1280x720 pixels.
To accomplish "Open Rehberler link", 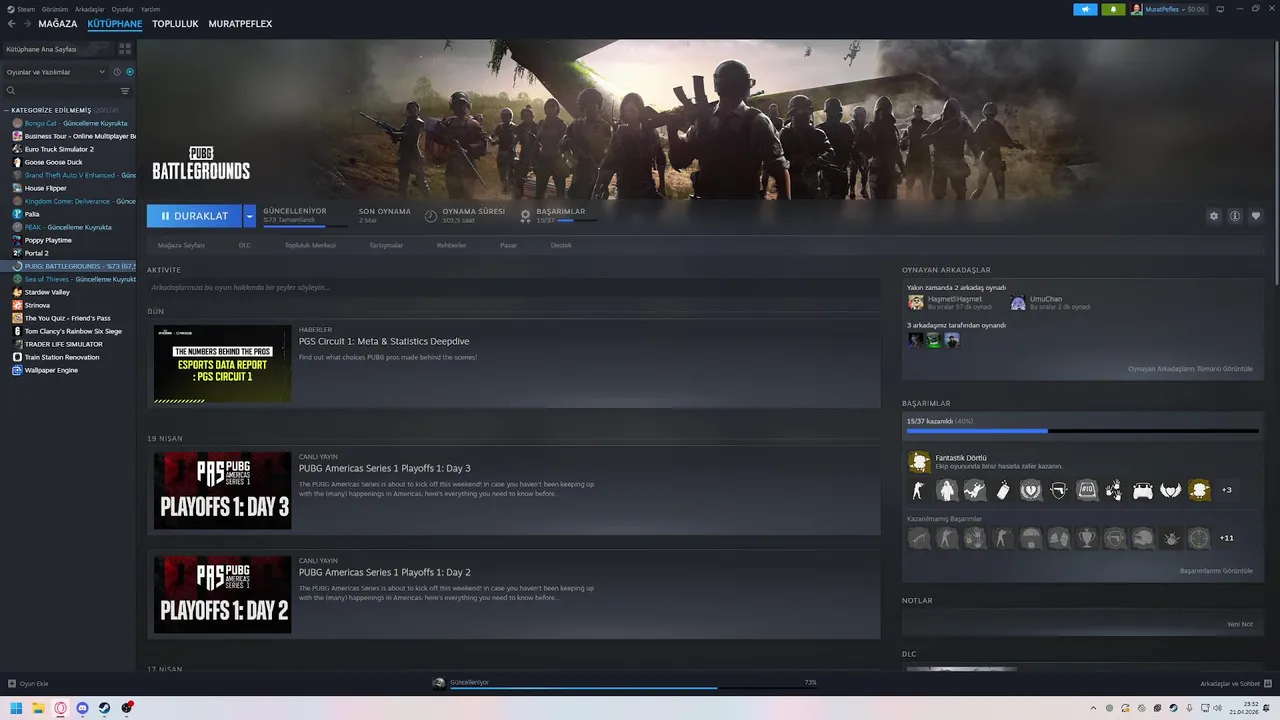I will click(x=451, y=245).
